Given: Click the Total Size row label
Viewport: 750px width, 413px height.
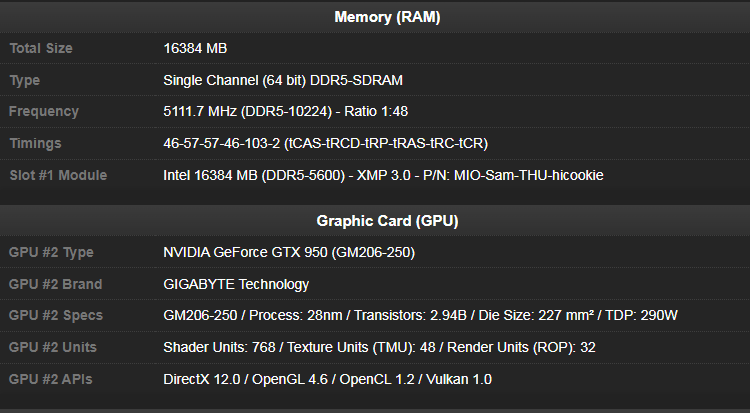Looking at the screenshot, I should pos(41,48).
